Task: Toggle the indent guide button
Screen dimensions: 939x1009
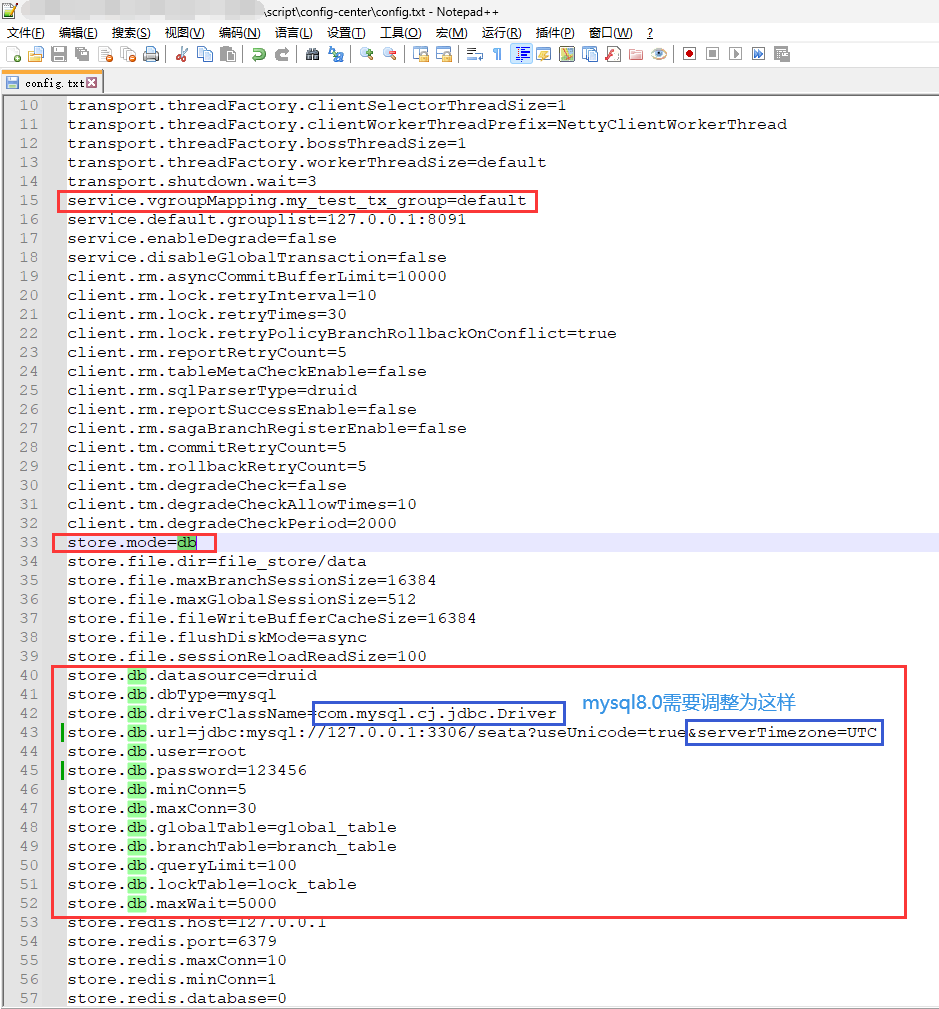Action: click(x=521, y=54)
